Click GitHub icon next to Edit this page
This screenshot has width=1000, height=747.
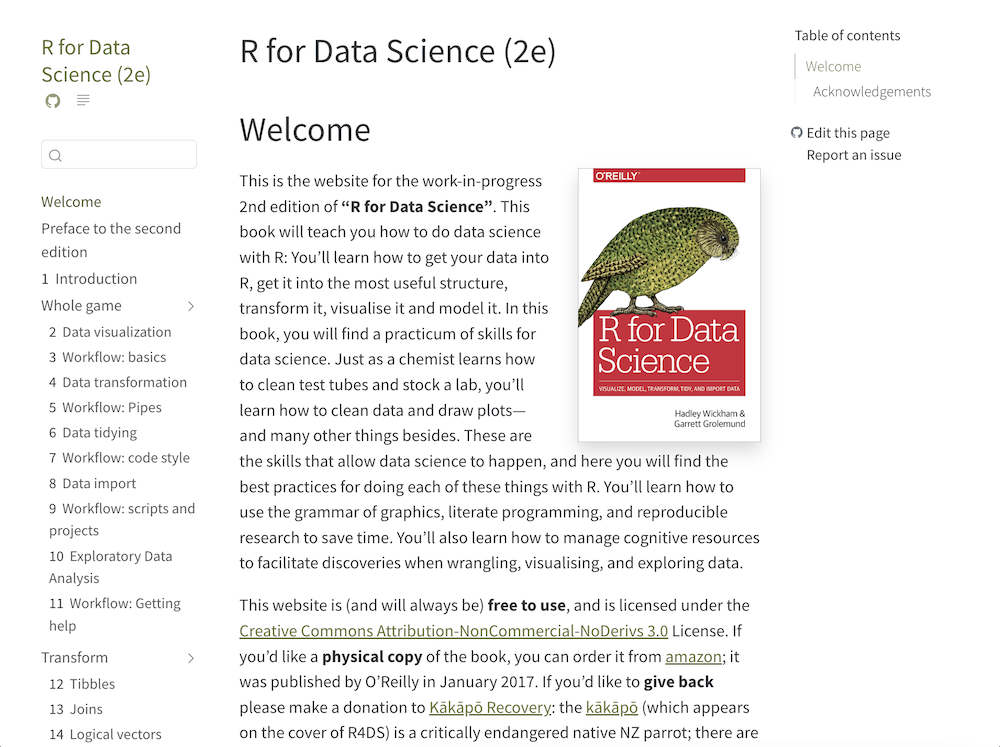tap(797, 133)
